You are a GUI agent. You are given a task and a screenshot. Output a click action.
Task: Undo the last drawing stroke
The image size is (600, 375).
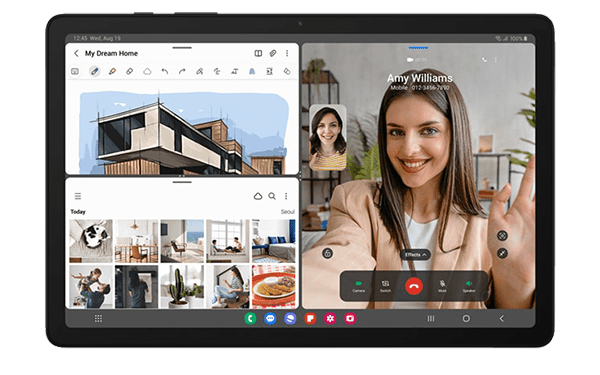point(165,71)
